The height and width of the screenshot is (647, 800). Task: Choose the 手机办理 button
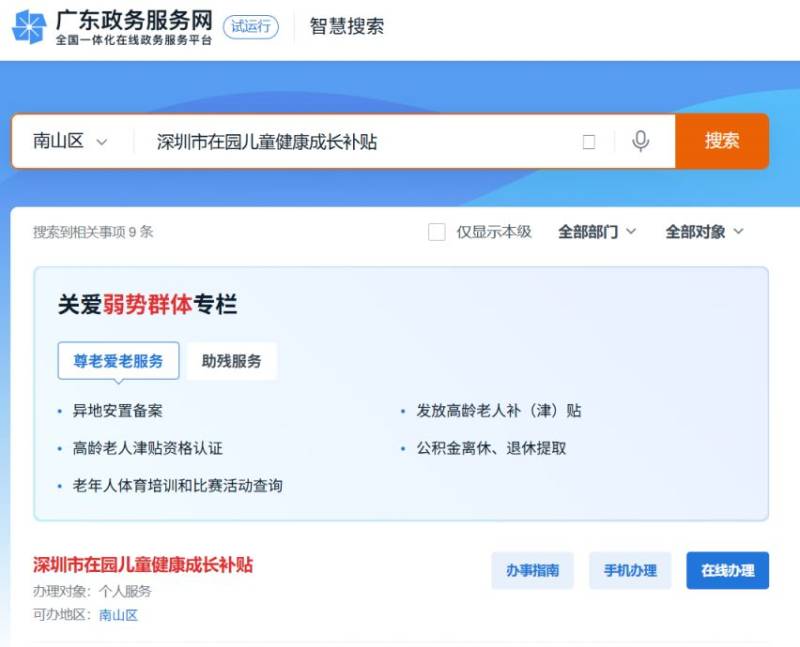(630, 570)
